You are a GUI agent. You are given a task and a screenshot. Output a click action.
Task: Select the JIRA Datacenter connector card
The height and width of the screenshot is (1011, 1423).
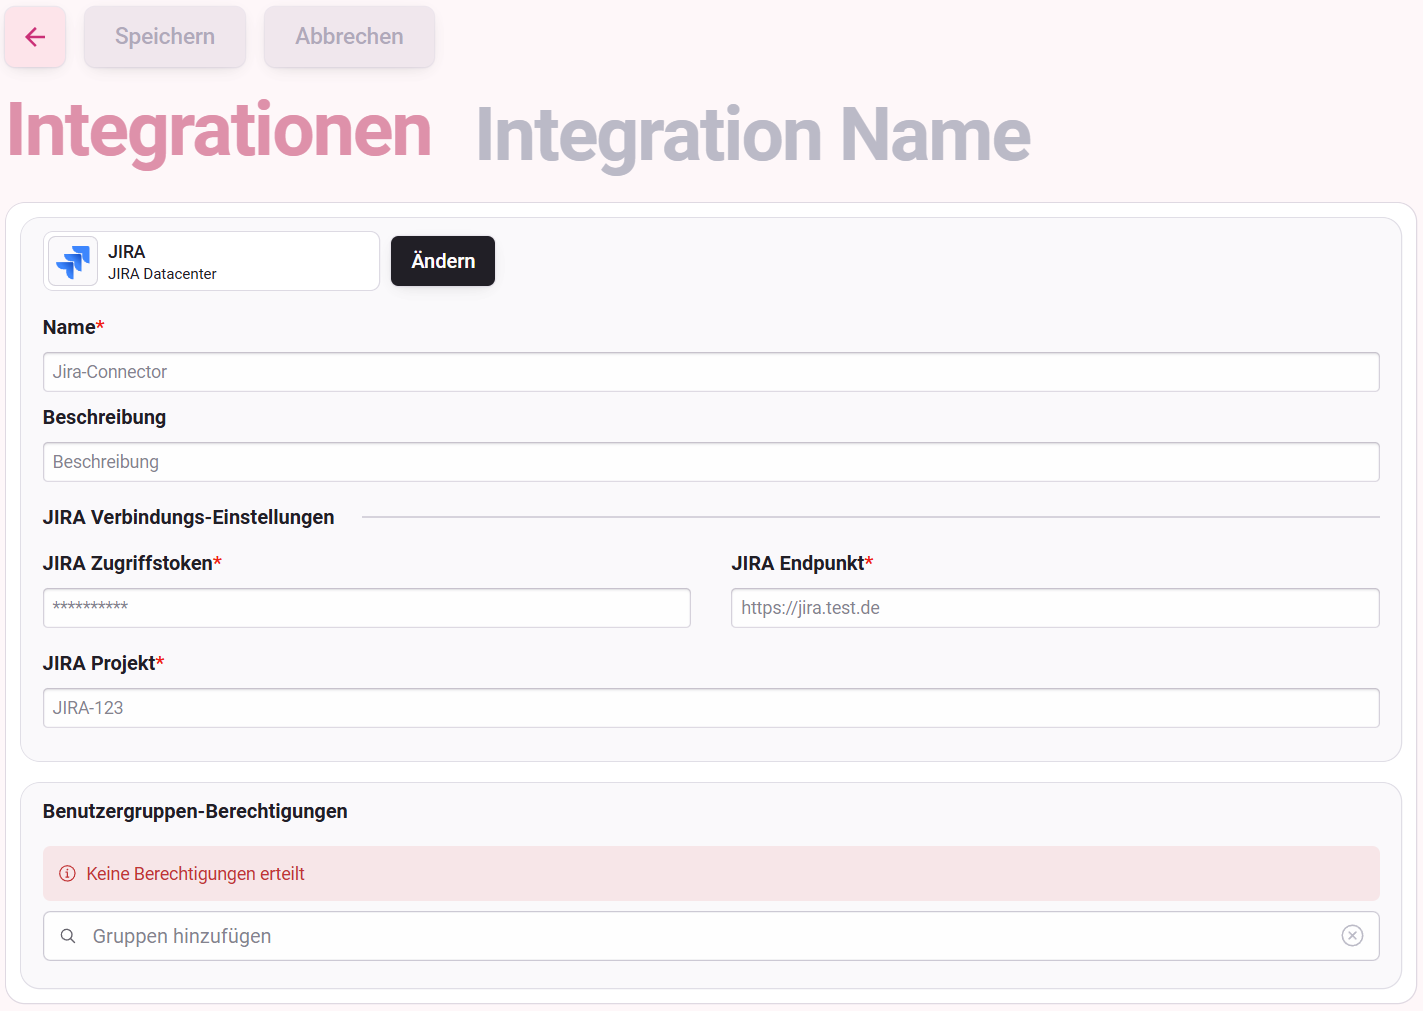click(x=211, y=261)
